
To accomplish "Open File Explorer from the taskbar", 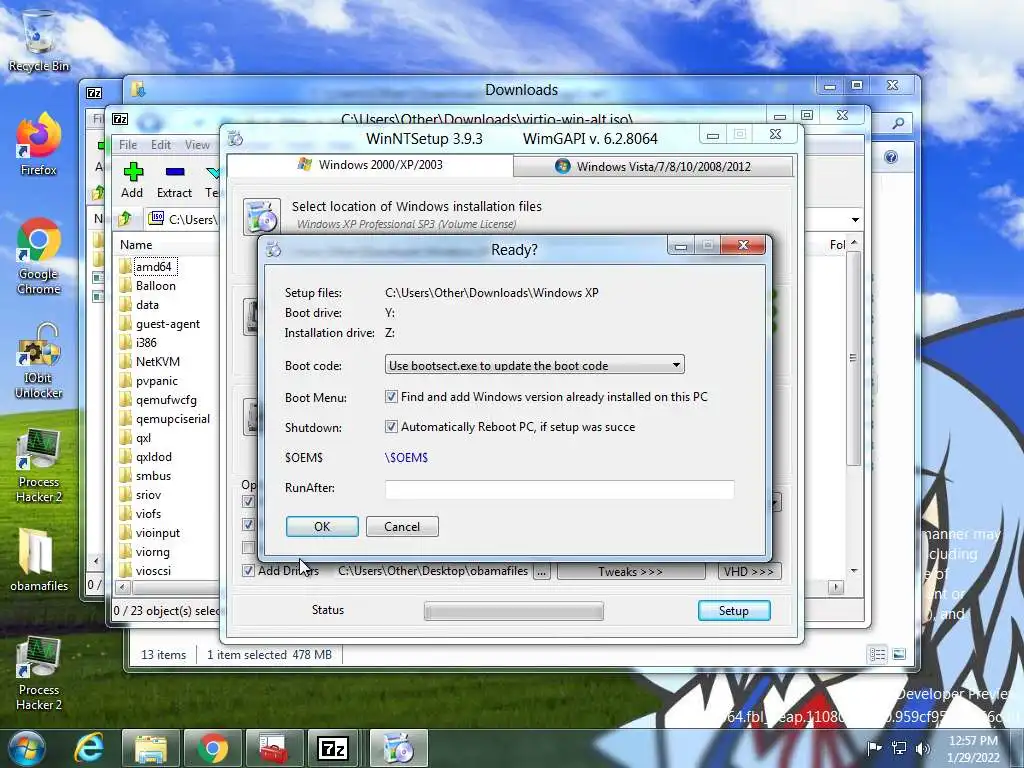I will (x=151, y=748).
